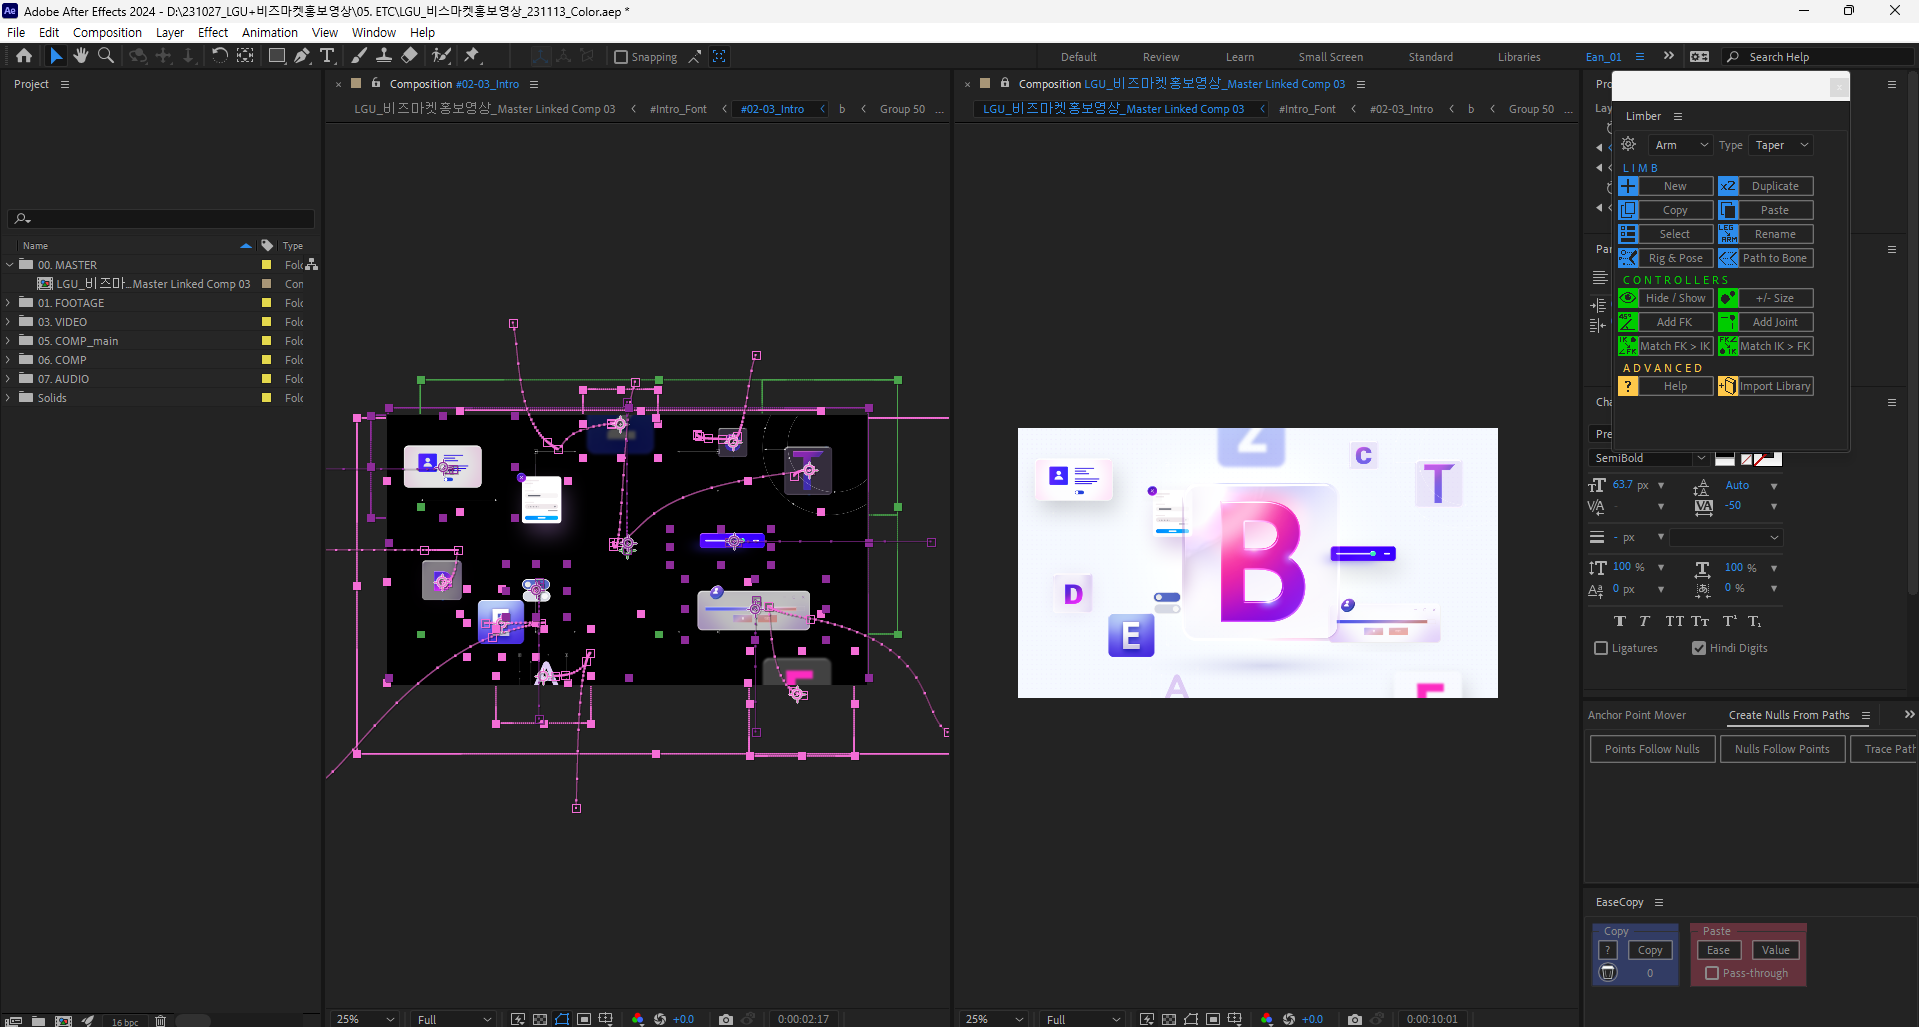Select the Type tool
Image resolution: width=1919 pixels, height=1027 pixels.
click(327, 56)
